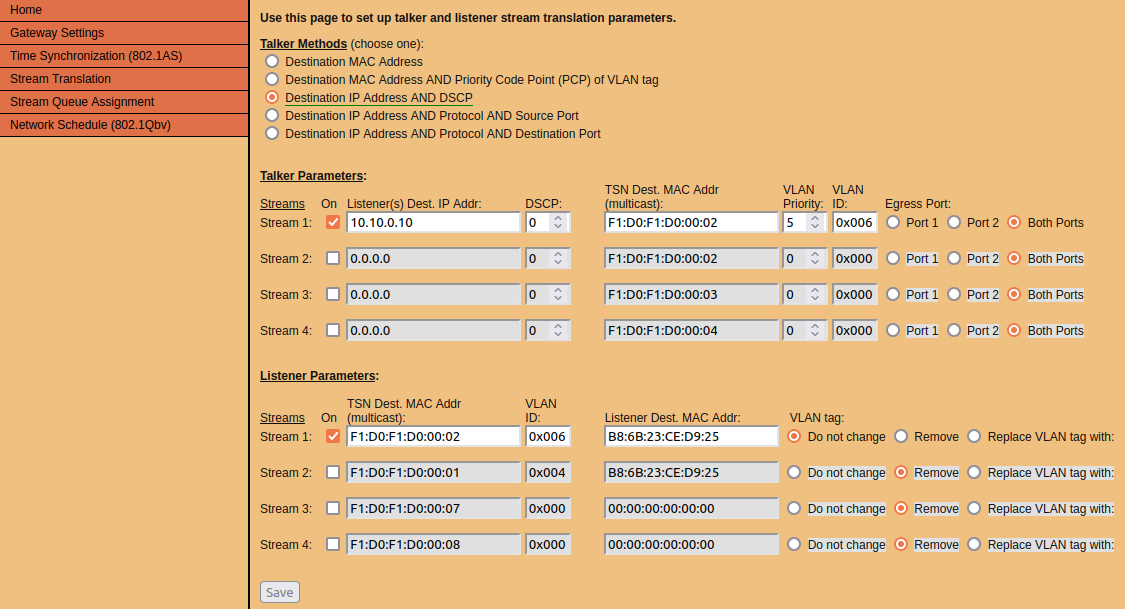Viewport: 1125px width, 609px height.
Task: Click talker Stream 2 VLAN Priority spinner
Action: point(815,258)
